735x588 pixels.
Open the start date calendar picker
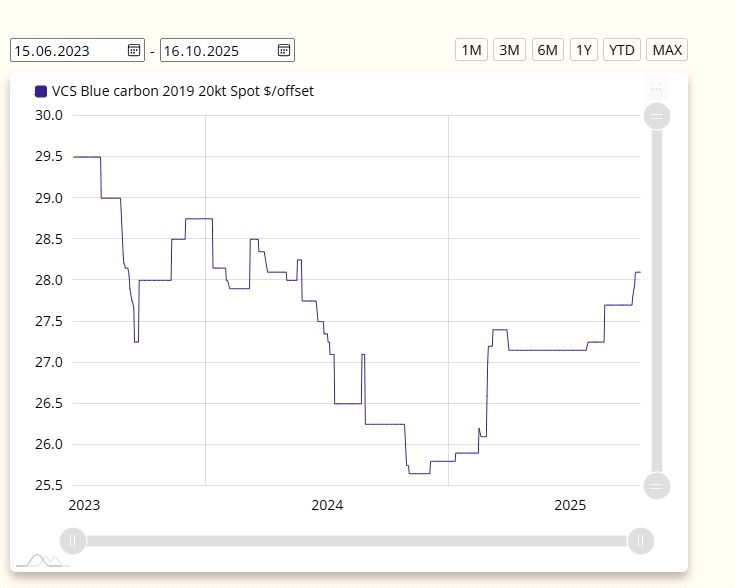[134, 50]
